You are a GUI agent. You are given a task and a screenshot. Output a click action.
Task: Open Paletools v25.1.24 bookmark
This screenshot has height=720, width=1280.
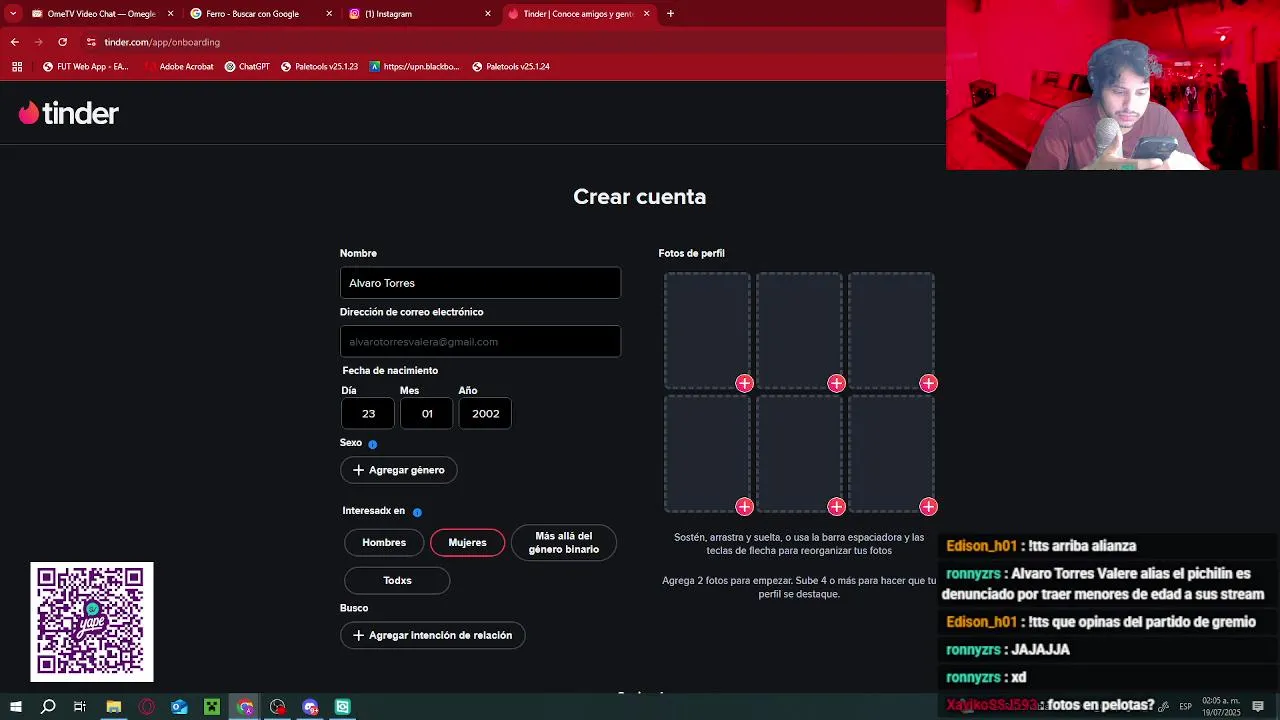510,67
